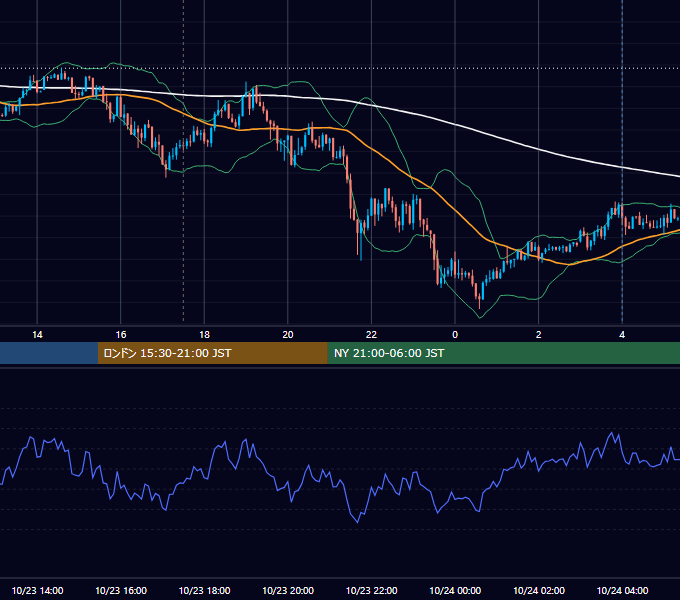Click hour label 22 on chart axis

point(371,335)
